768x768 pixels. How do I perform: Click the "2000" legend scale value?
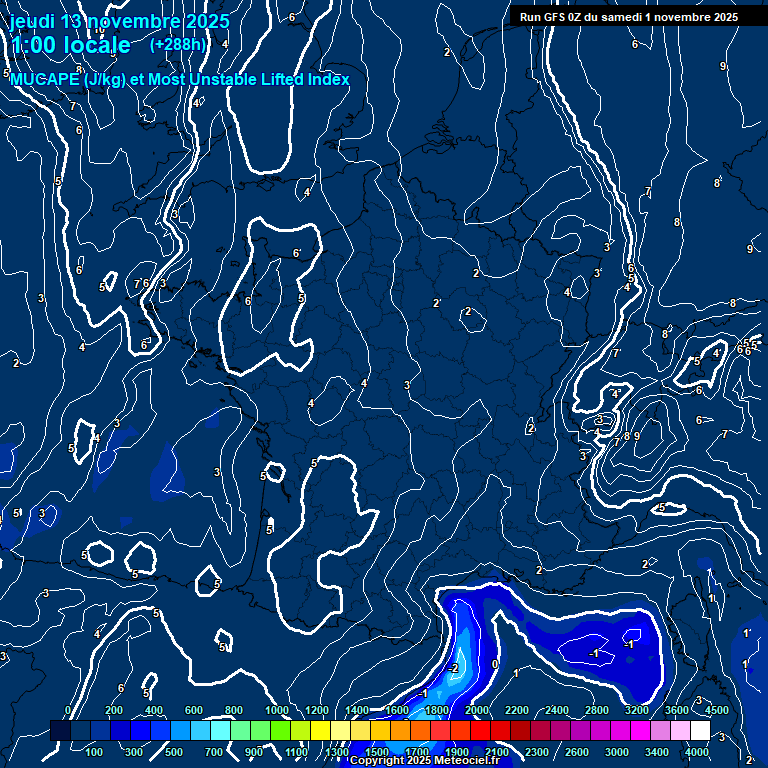477,710
